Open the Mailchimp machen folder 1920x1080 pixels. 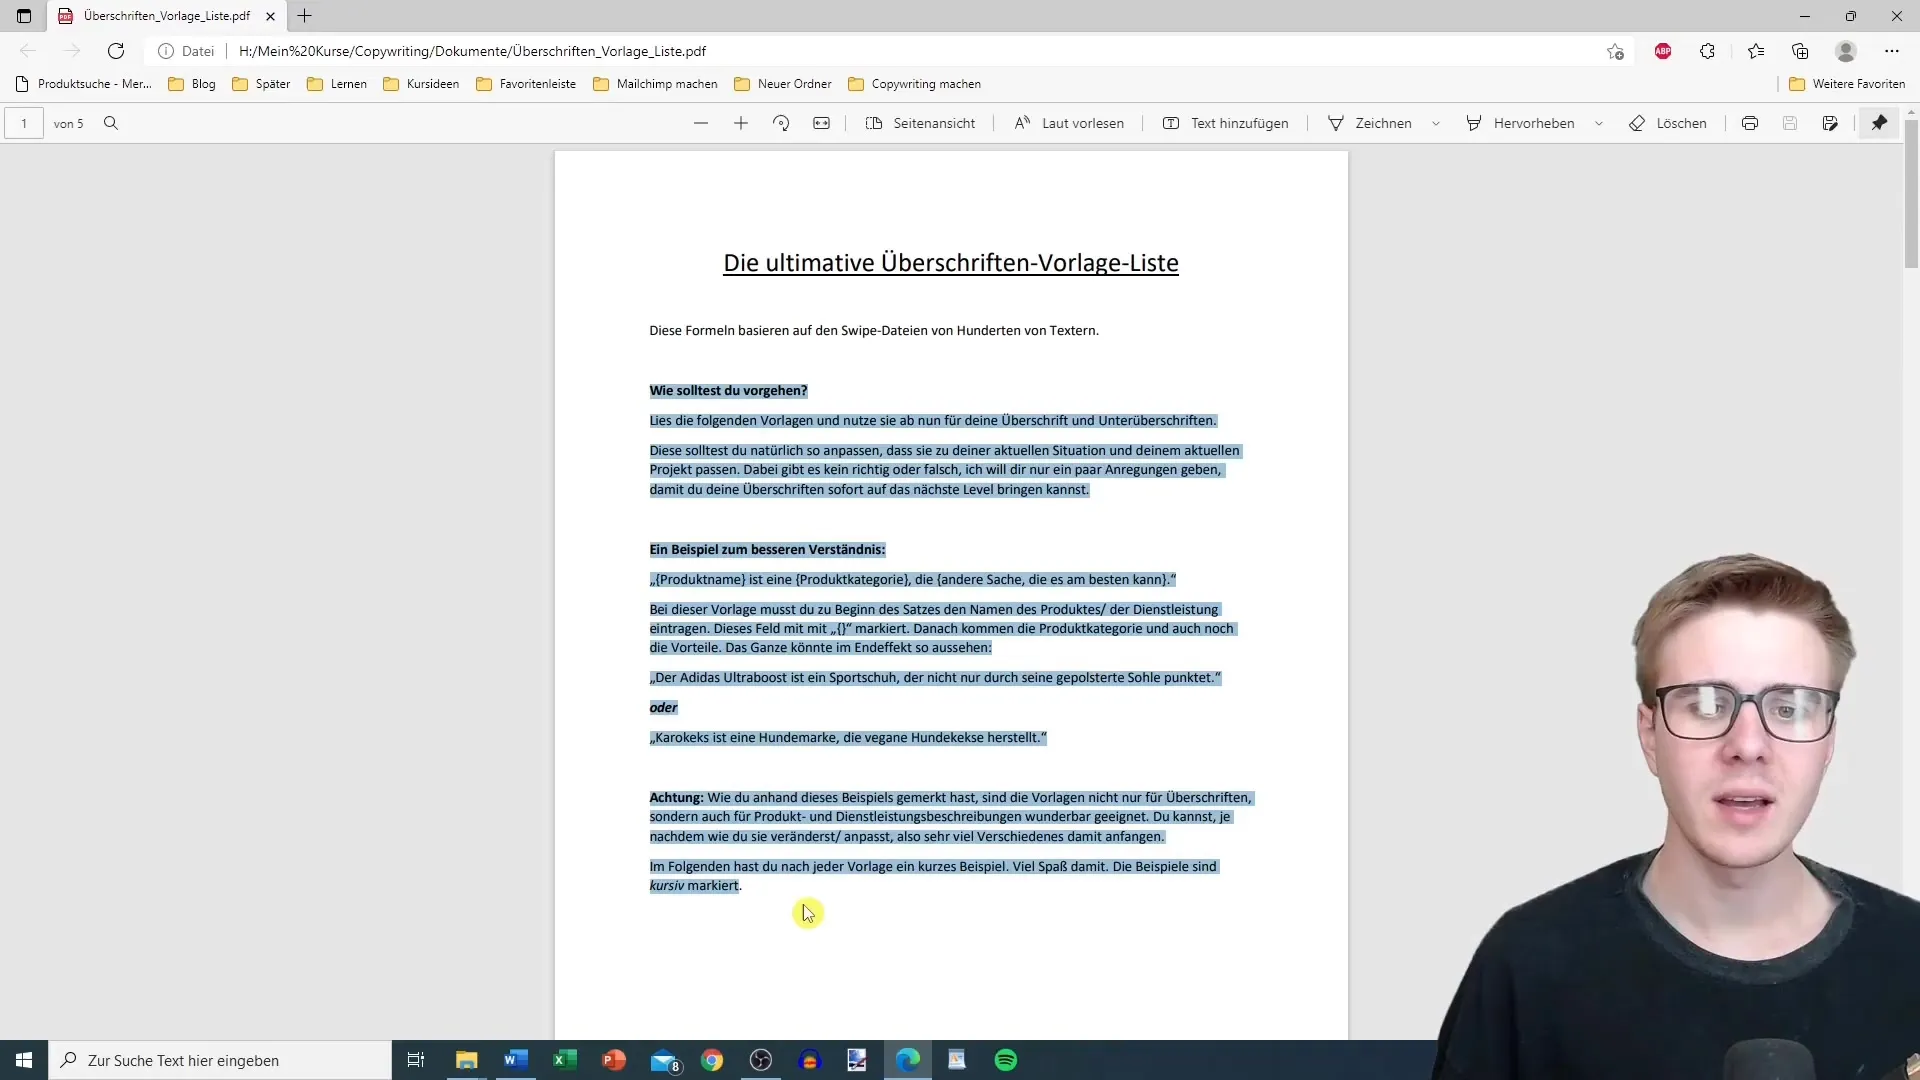tap(655, 84)
